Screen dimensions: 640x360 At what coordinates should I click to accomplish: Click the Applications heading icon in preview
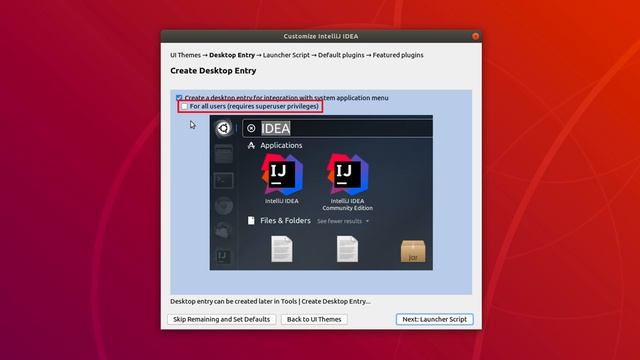click(x=251, y=145)
